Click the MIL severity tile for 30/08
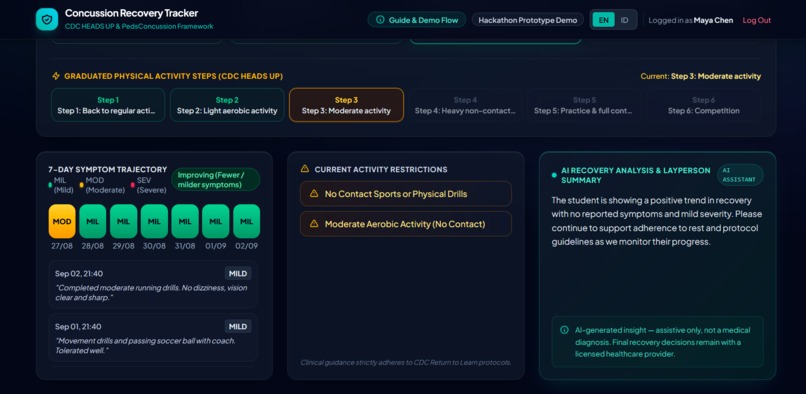Screen dimensions: 806x394 154,221
